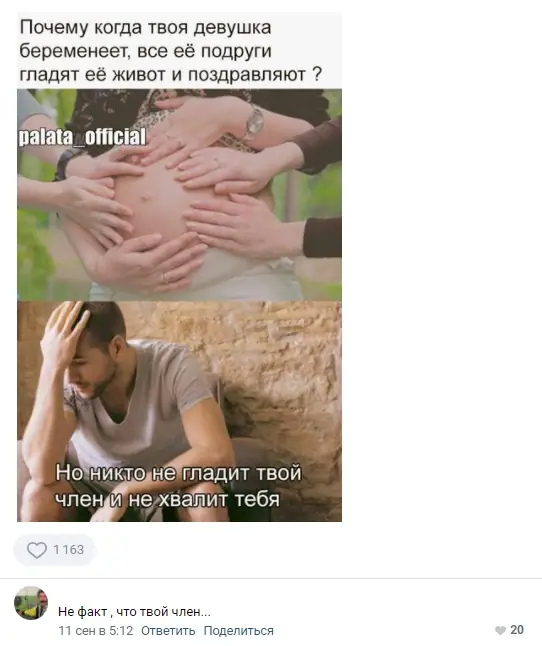Click the meme caption starting with "Почему когда"
Image resolution: width=542 pixels, height=646 pixels.
coord(170,51)
